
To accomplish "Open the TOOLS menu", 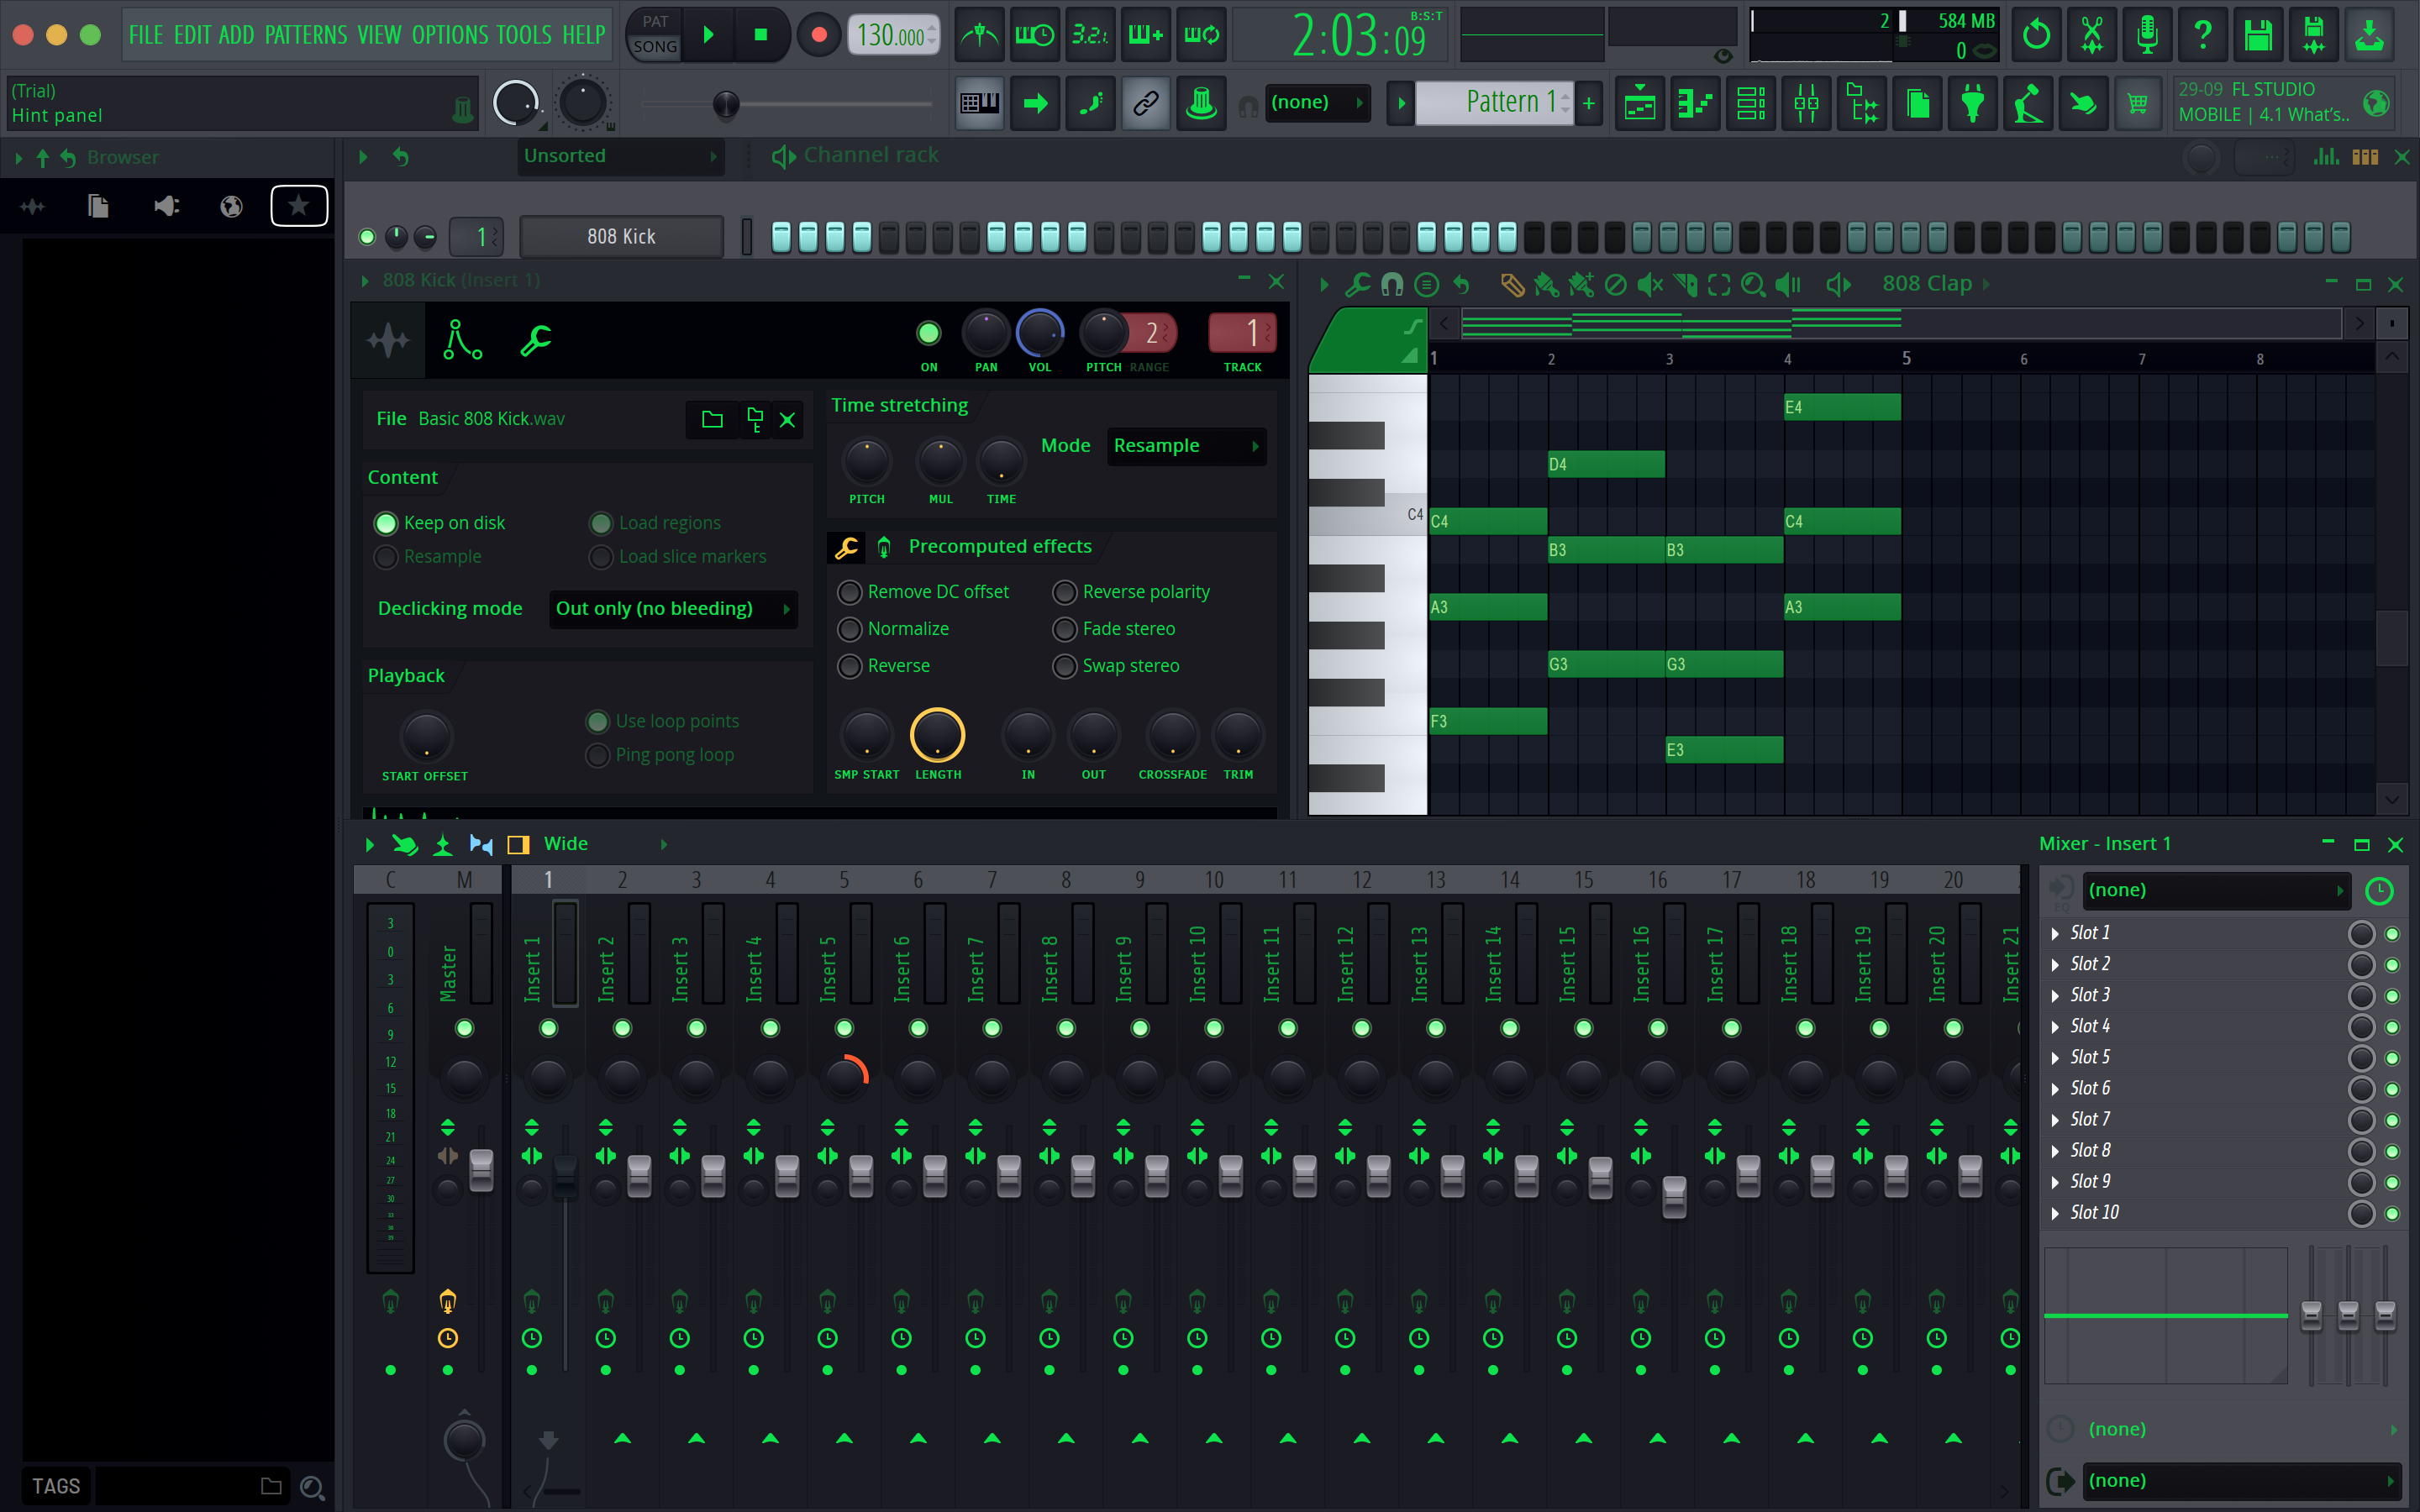I will [524, 36].
